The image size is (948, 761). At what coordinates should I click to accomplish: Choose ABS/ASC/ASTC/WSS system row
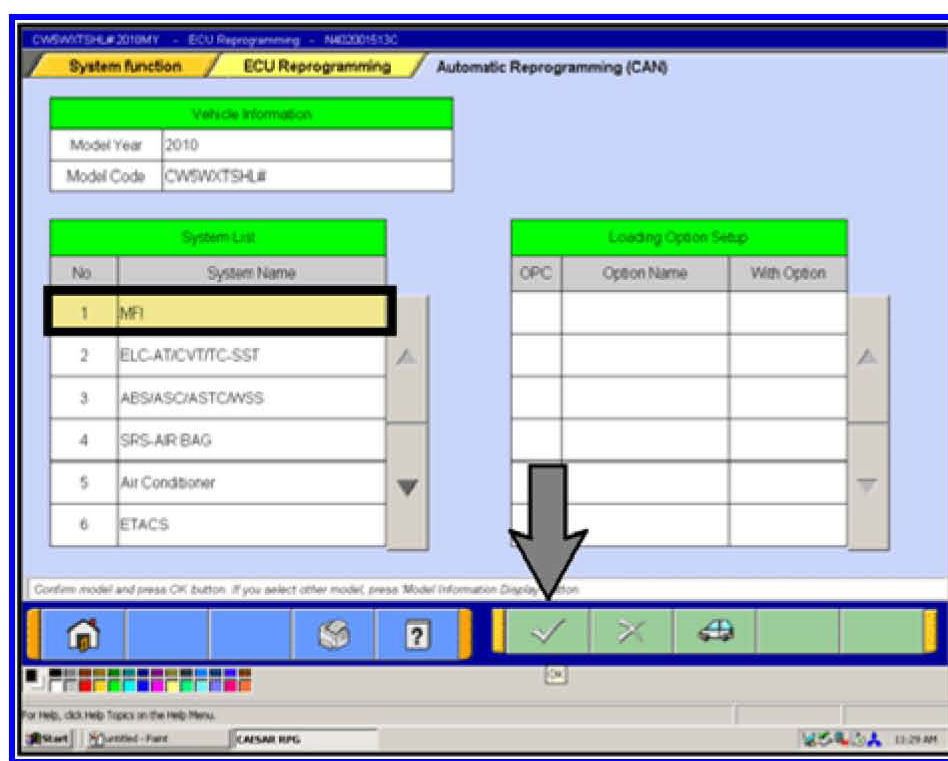click(250, 398)
